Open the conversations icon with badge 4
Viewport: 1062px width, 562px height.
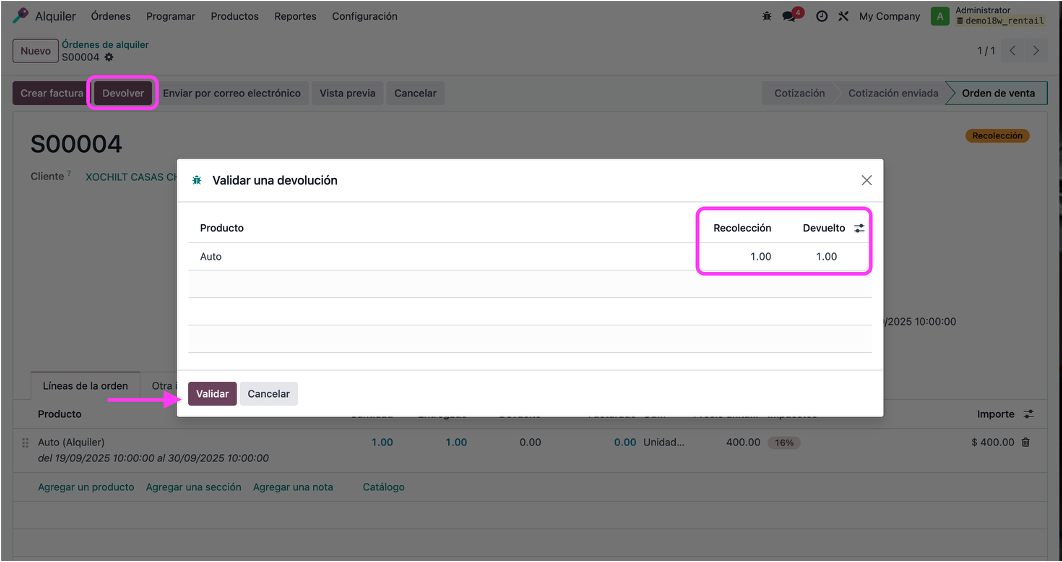coord(790,16)
